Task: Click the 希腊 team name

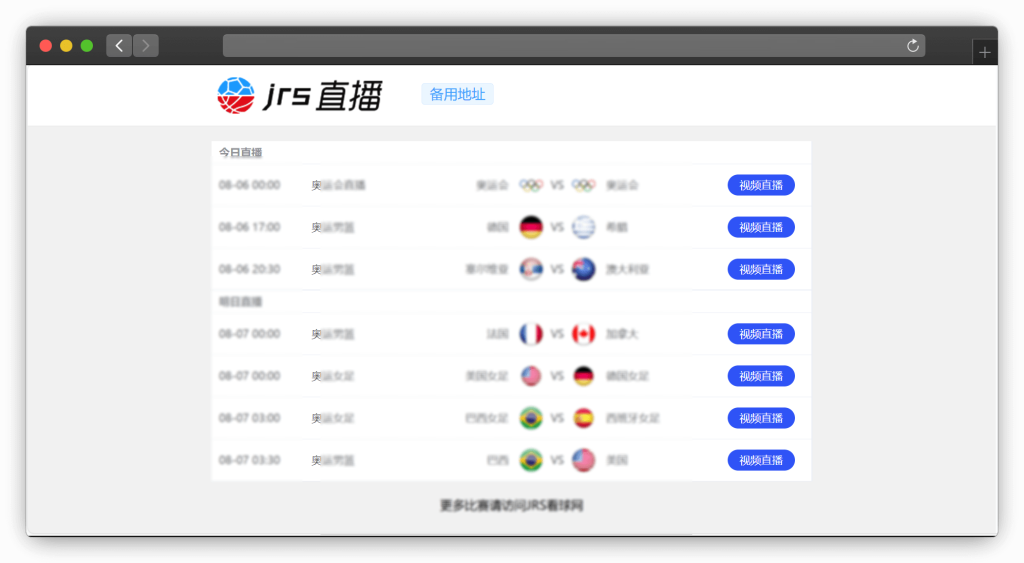Action: [616, 227]
